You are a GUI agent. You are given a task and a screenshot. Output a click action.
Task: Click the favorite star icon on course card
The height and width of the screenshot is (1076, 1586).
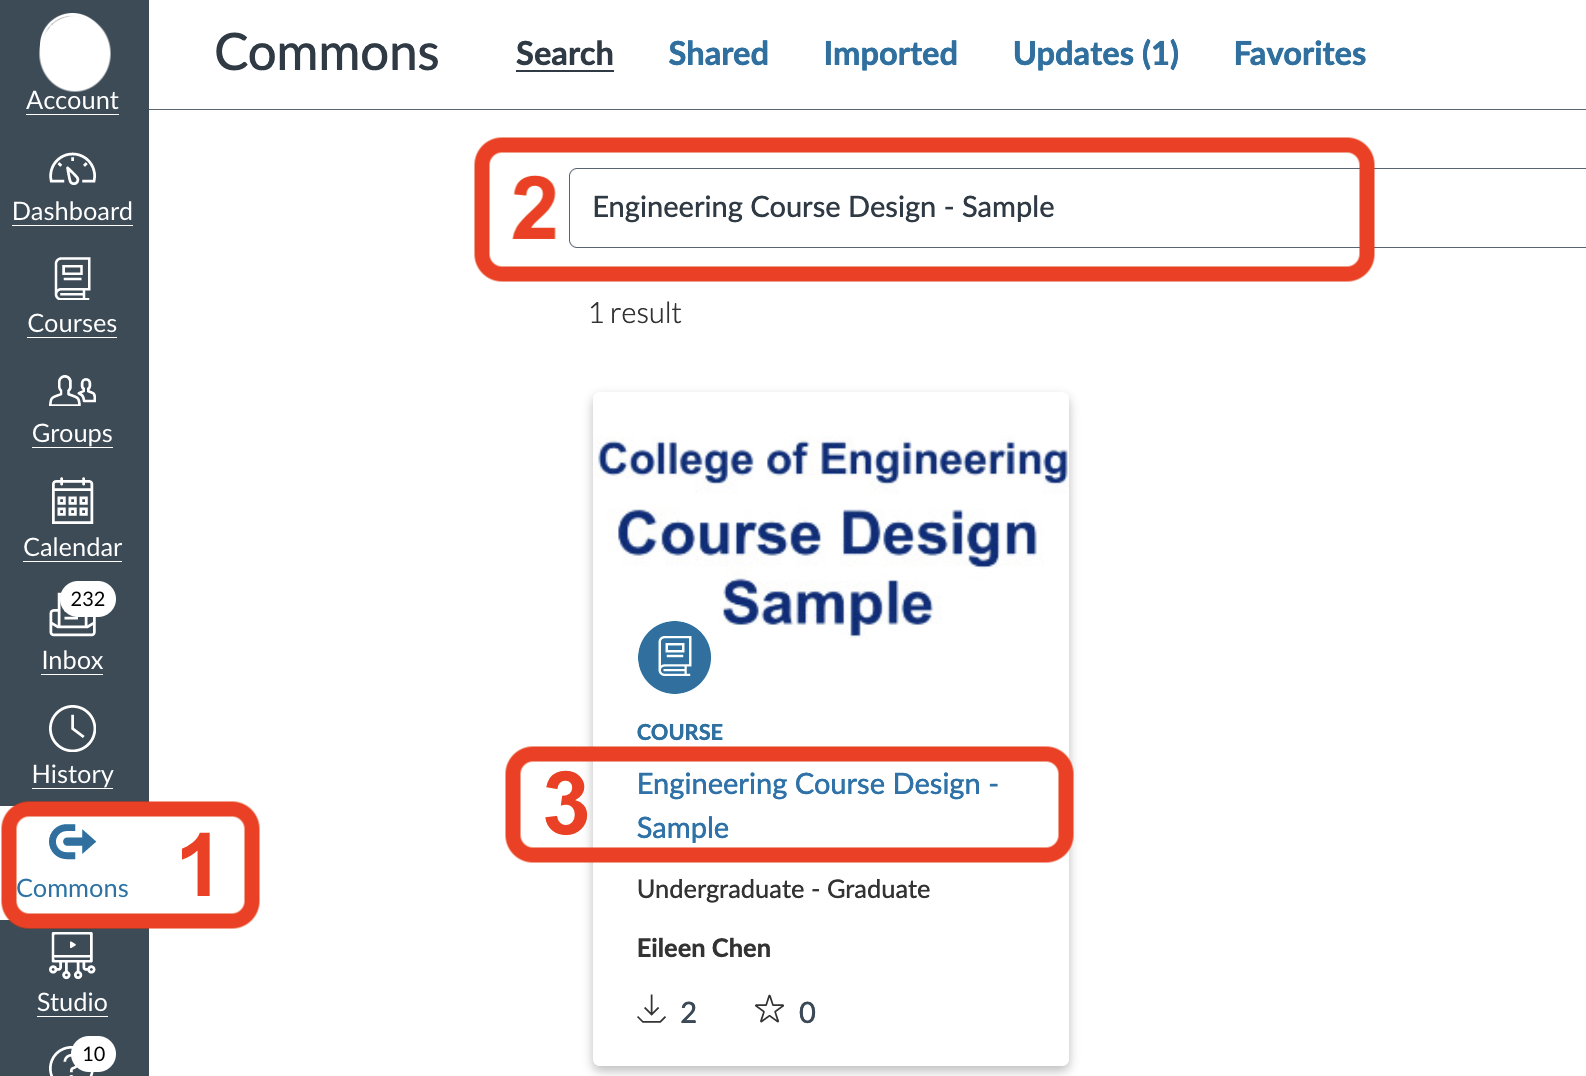coord(769,1009)
